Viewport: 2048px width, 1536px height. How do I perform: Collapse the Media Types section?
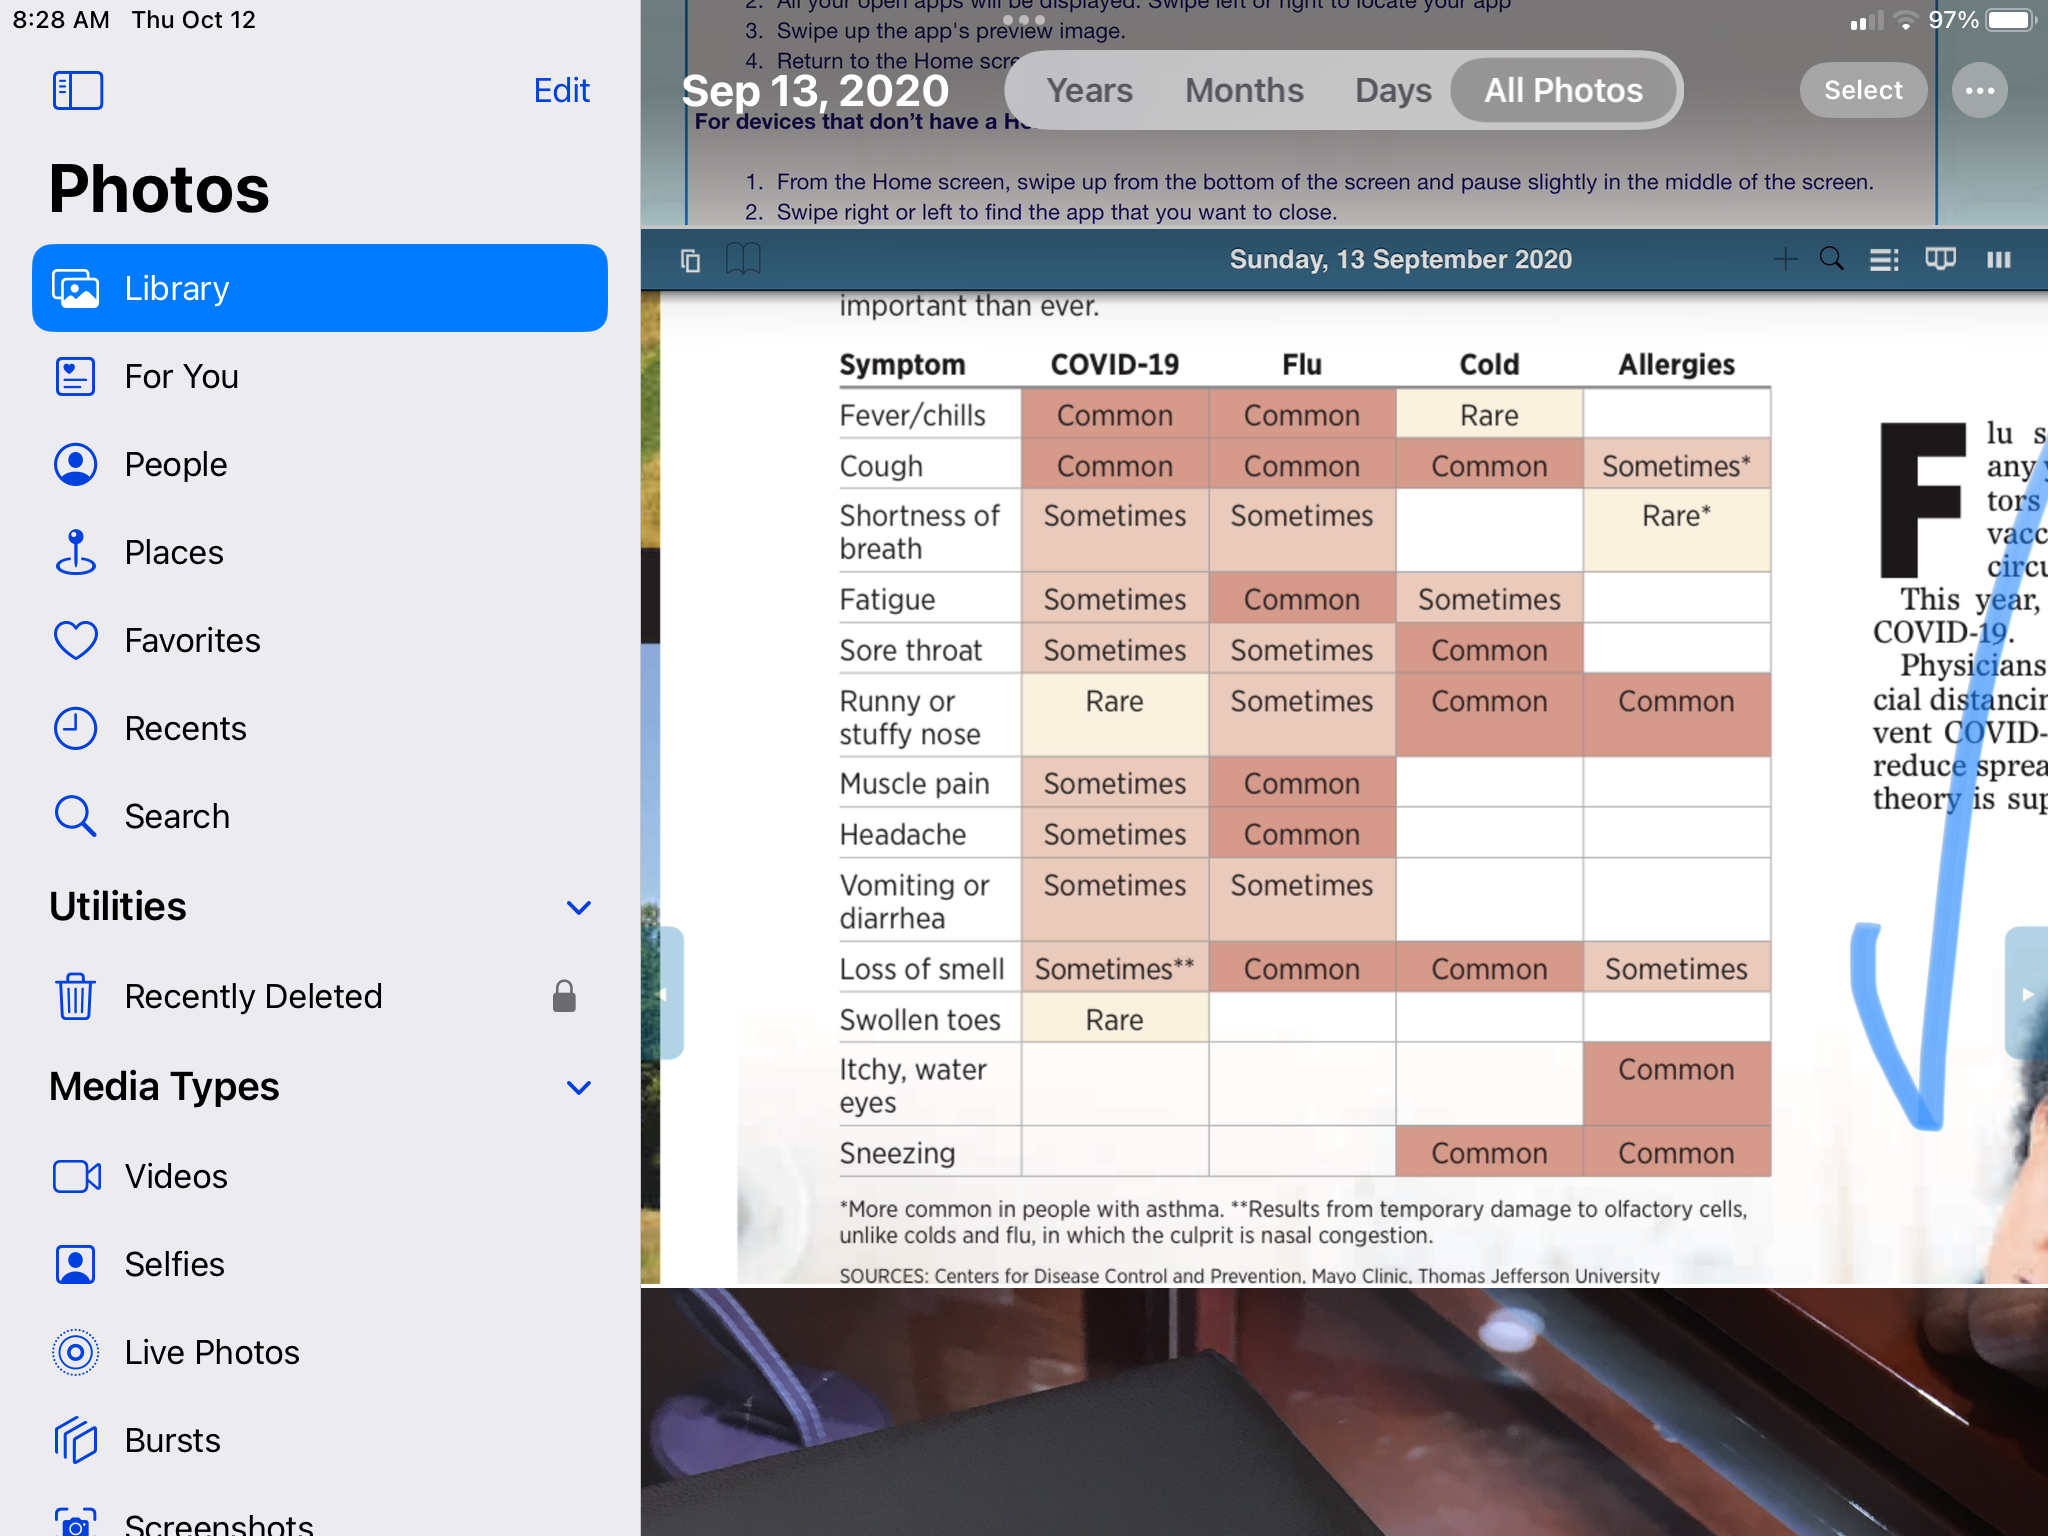pos(578,1087)
